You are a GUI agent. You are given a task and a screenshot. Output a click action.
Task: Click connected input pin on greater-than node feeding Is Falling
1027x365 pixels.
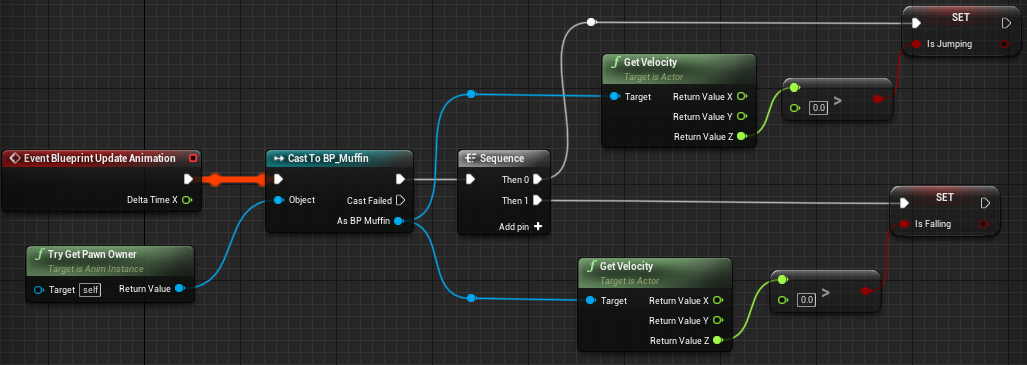[x=783, y=280]
